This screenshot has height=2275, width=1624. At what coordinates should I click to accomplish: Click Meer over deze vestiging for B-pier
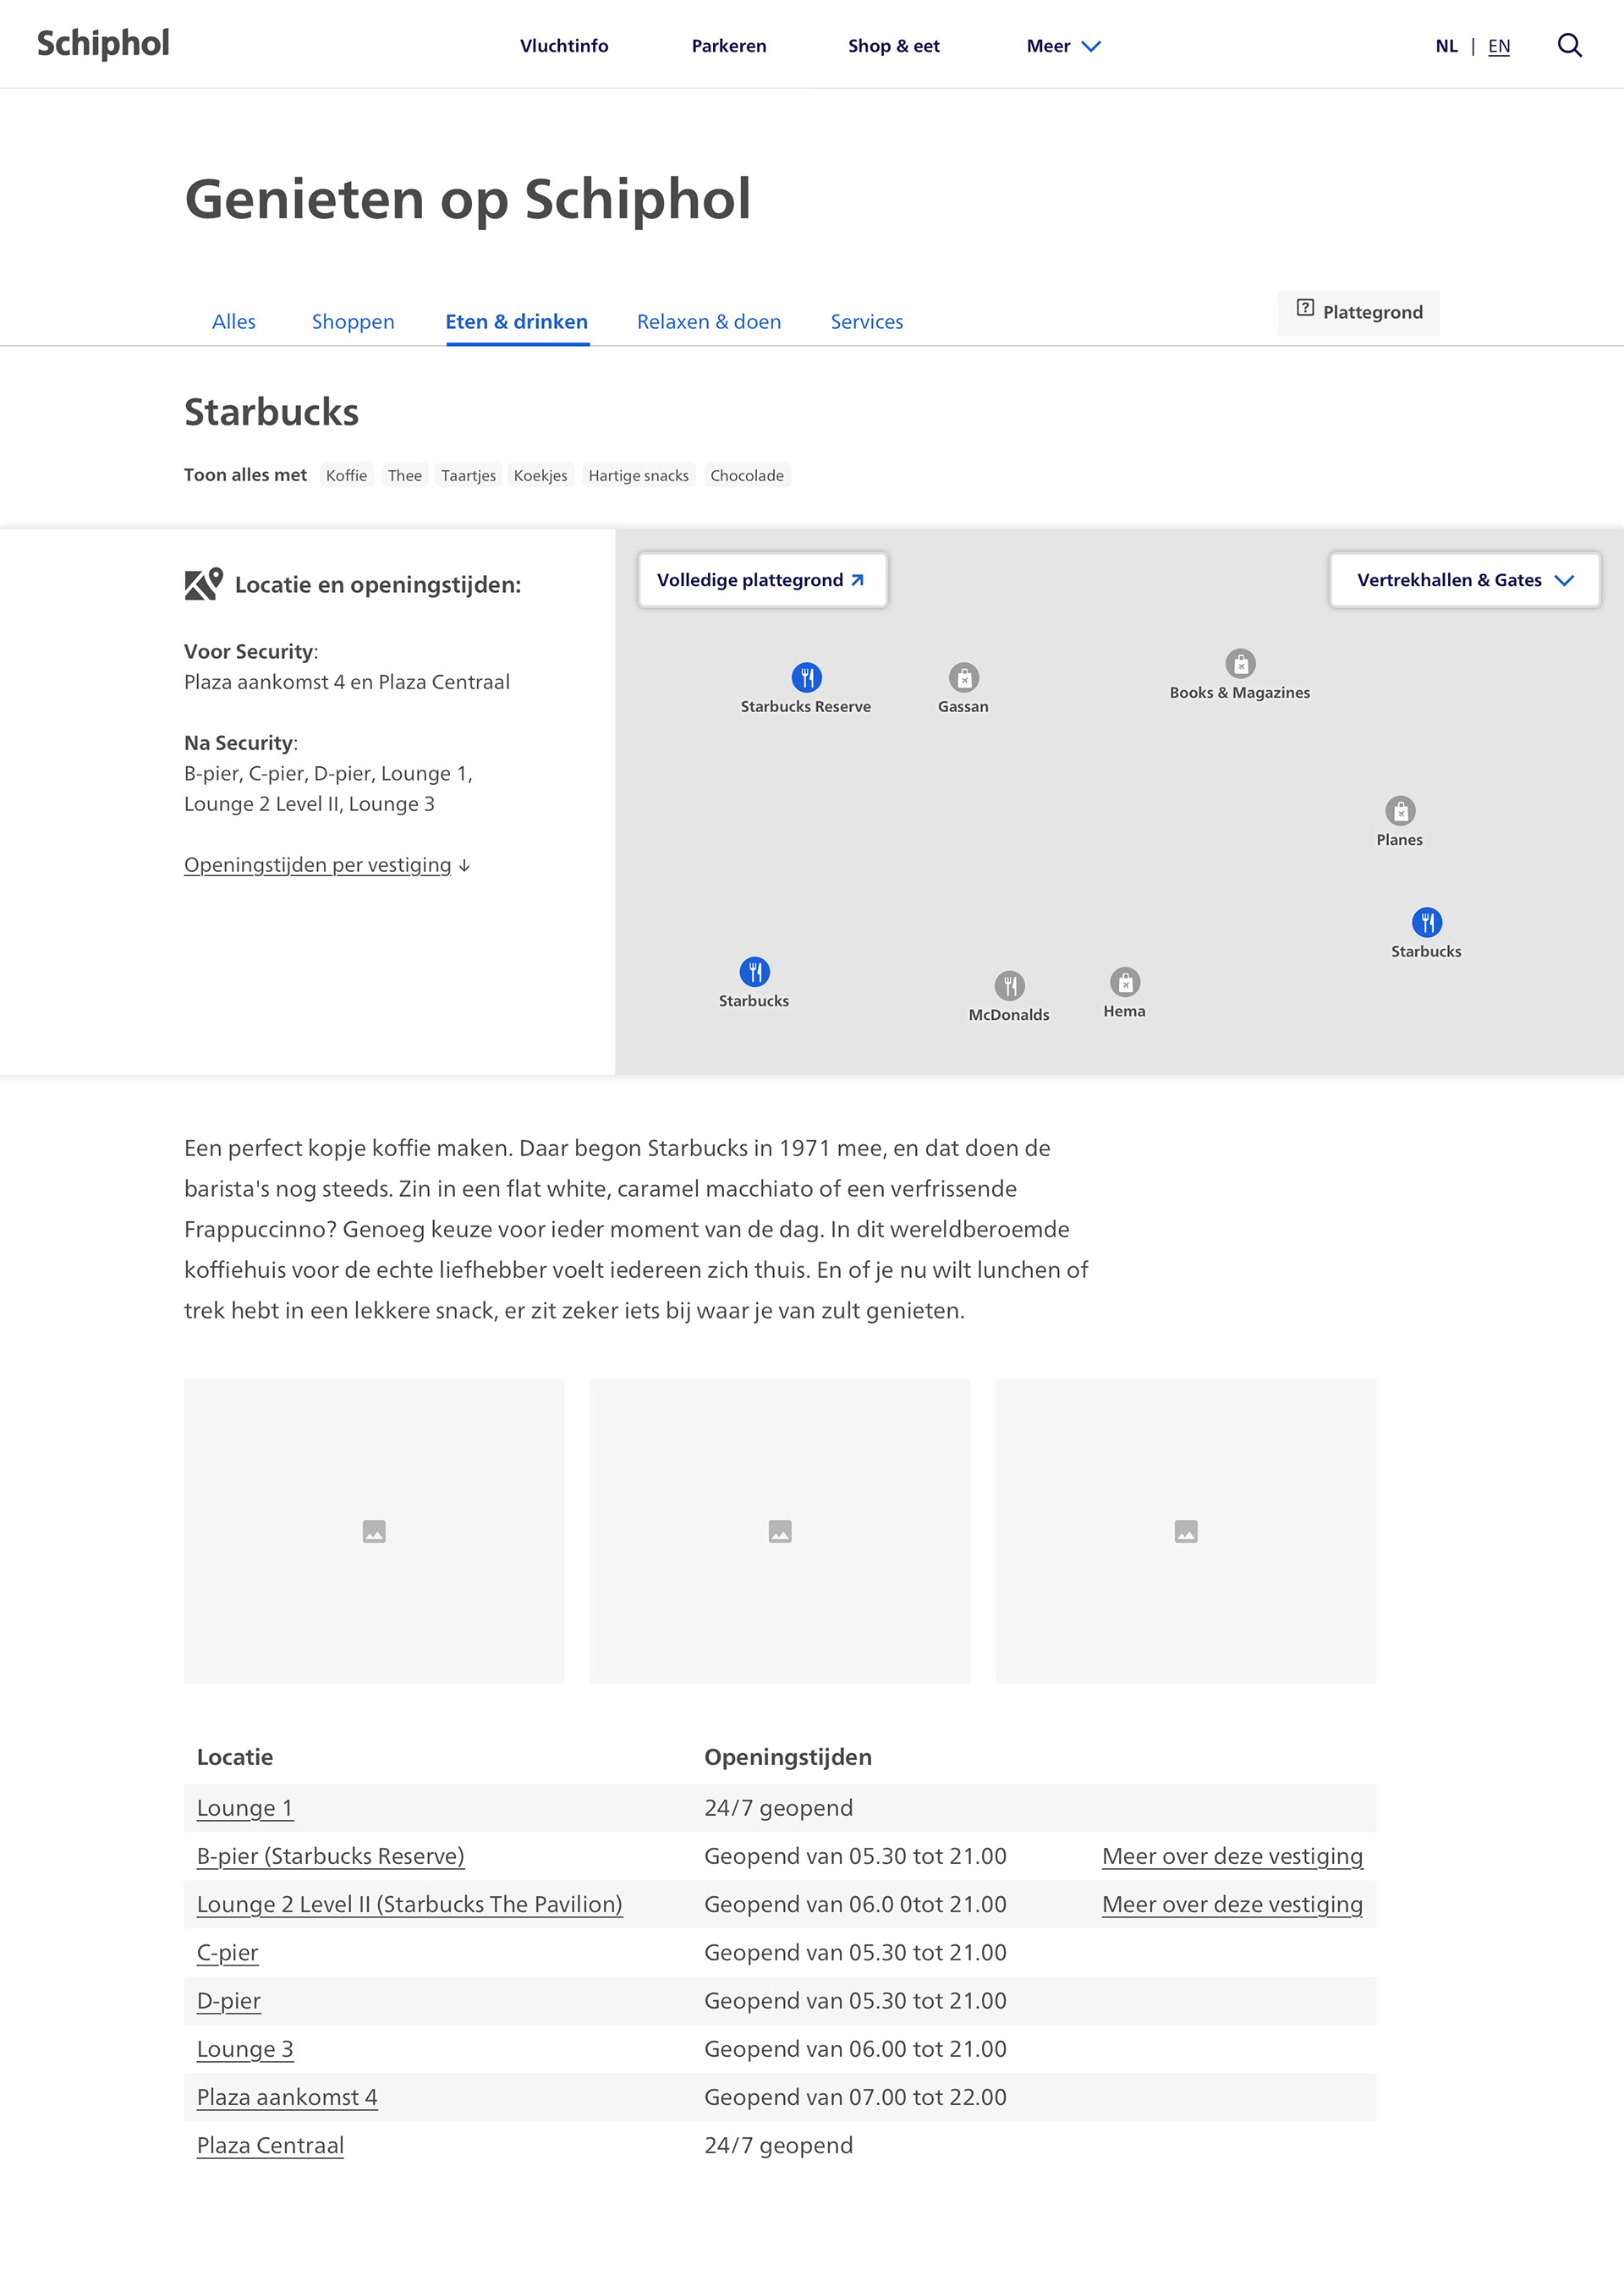(1232, 1856)
